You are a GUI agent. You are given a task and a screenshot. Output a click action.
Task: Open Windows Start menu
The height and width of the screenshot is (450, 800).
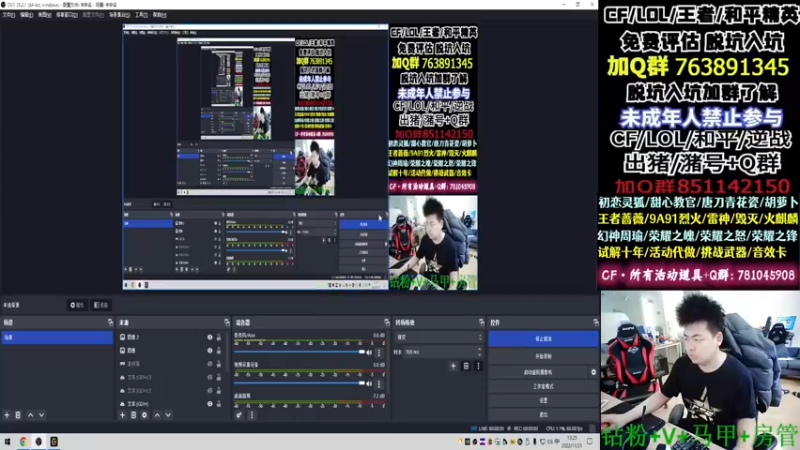pyautogui.click(x=8, y=442)
